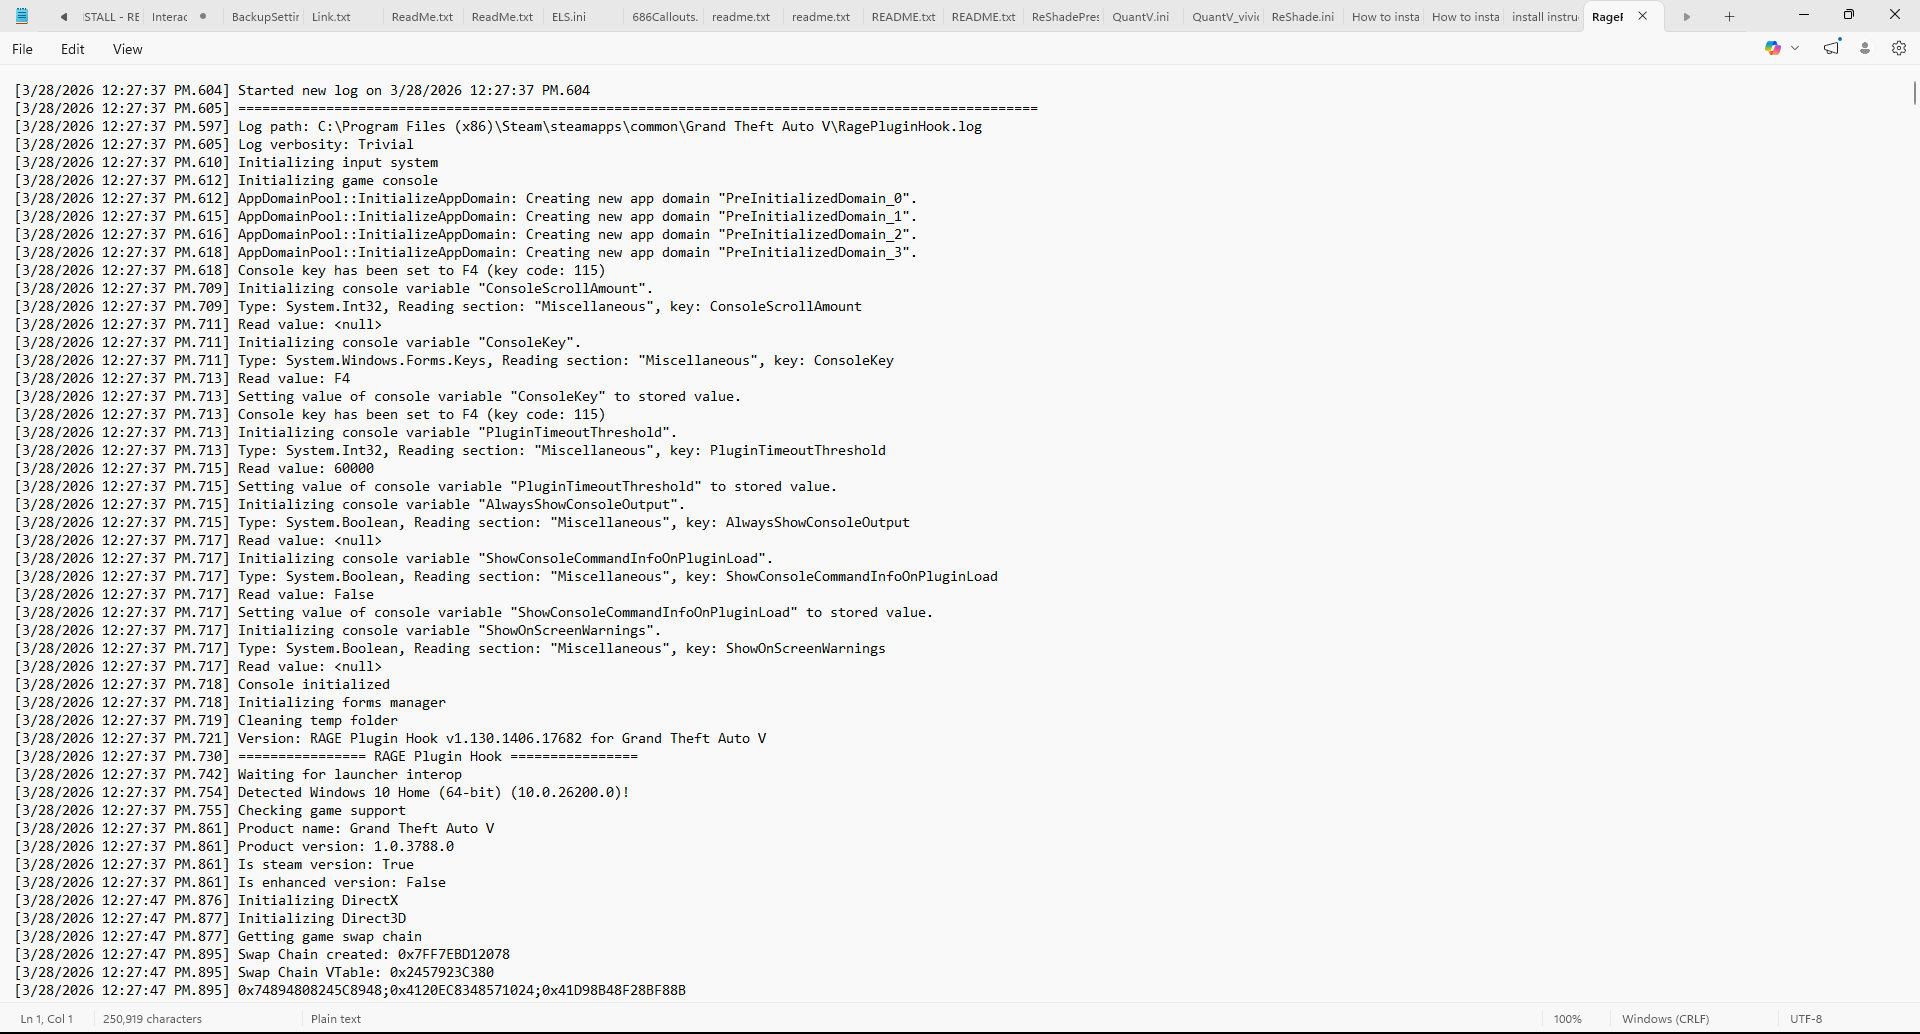
Task: Click the Windows (CRLF) line ending indicator
Action: coord(1666,1019)
